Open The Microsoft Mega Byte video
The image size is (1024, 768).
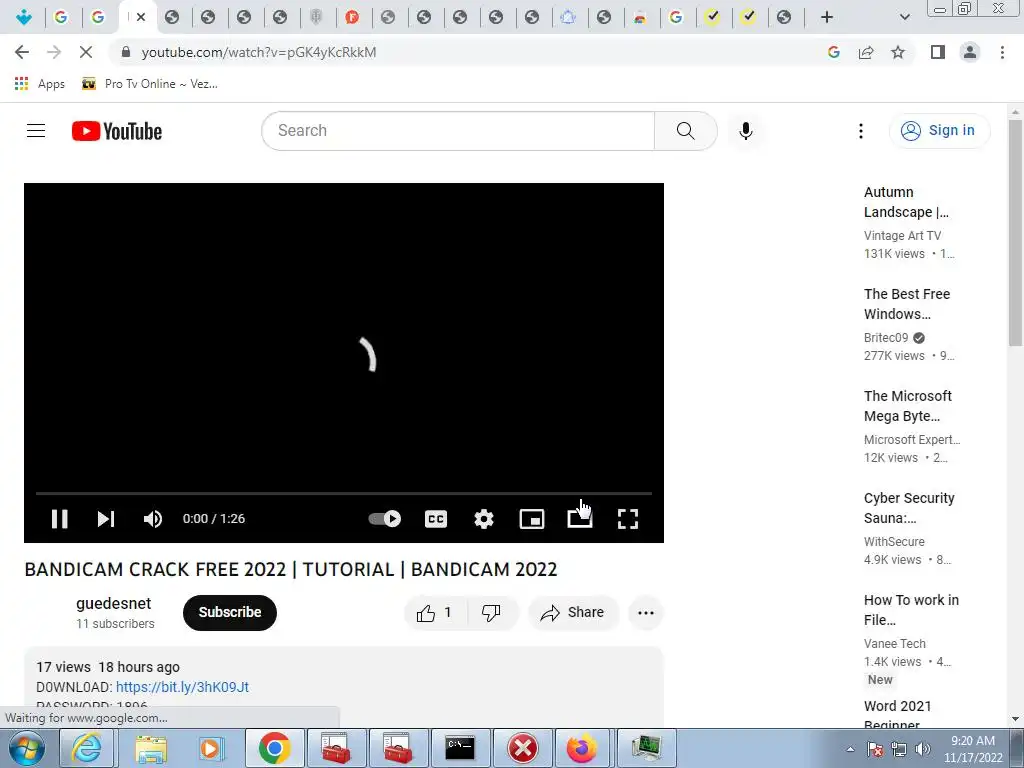pyautogui.click(x=908, y=406)
